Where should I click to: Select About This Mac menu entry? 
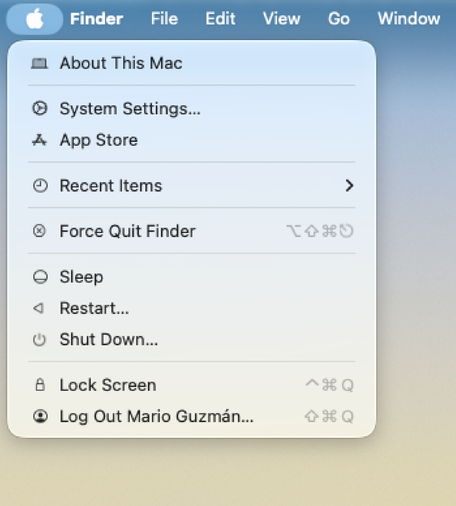[192, 63]
